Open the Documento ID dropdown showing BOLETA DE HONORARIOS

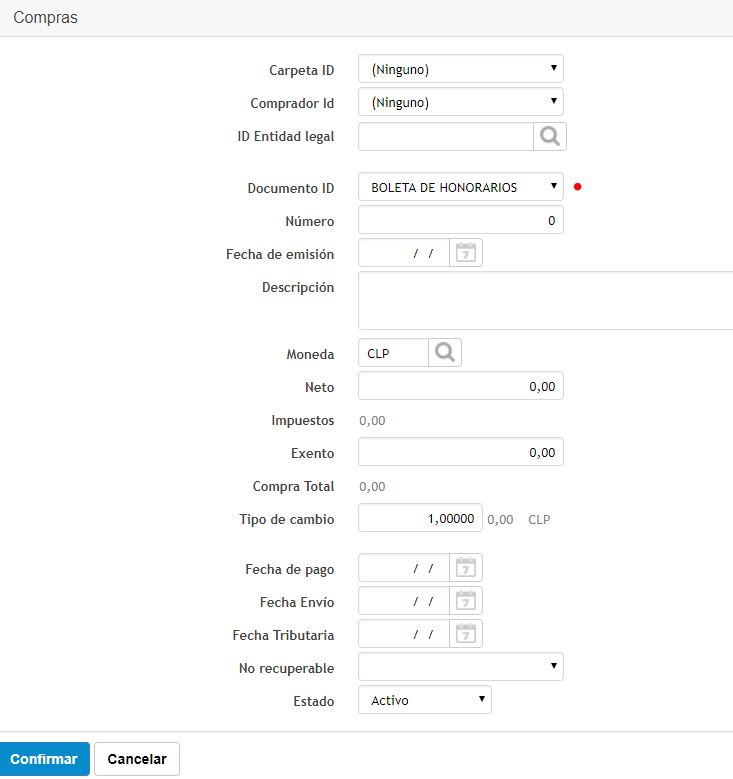click(461, 187)
